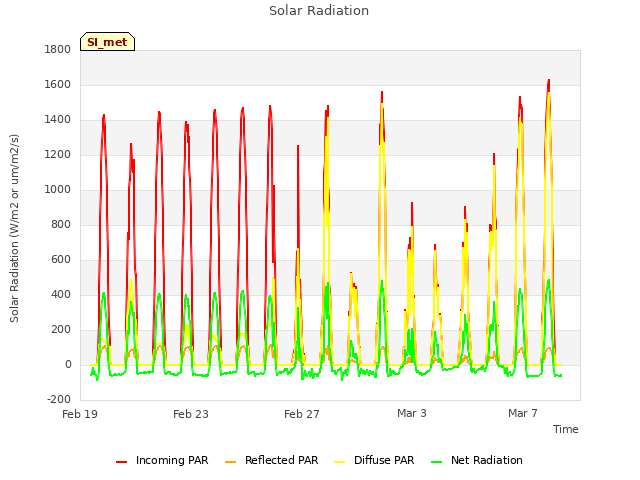Toggle Diffuse PAR legend entry
Viewport: 640px width, 480px height.
click(374, 460)
